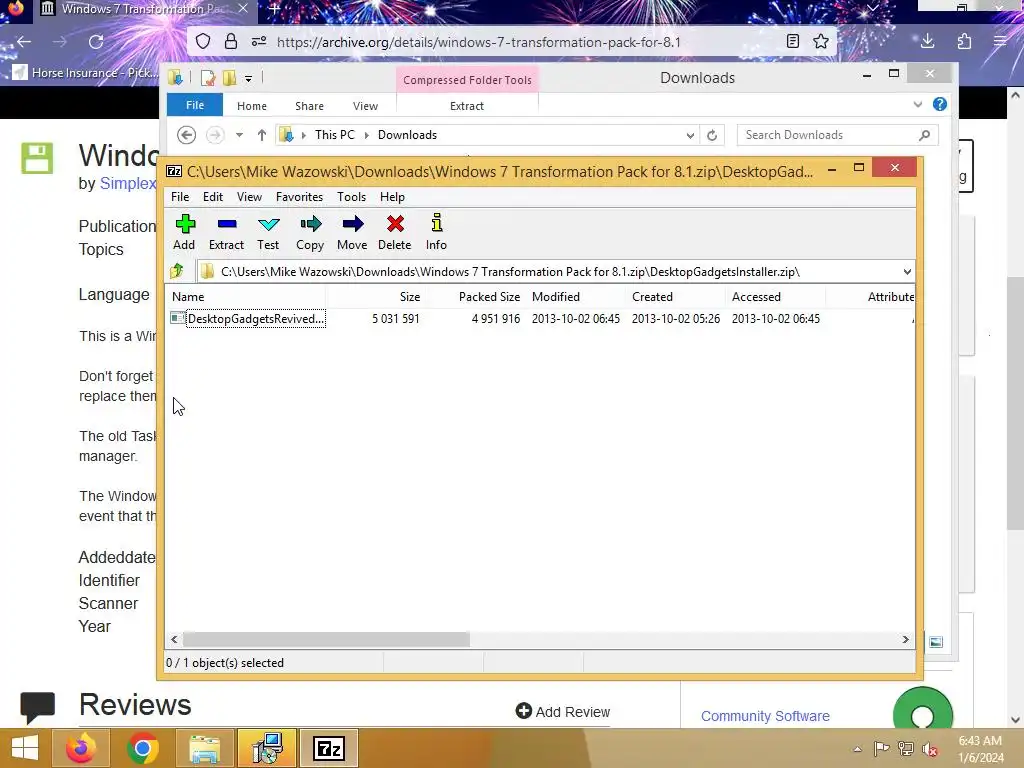Switch to 7-Zip taskbar icon
The image size is (1024, 768).
click(328, 748)
